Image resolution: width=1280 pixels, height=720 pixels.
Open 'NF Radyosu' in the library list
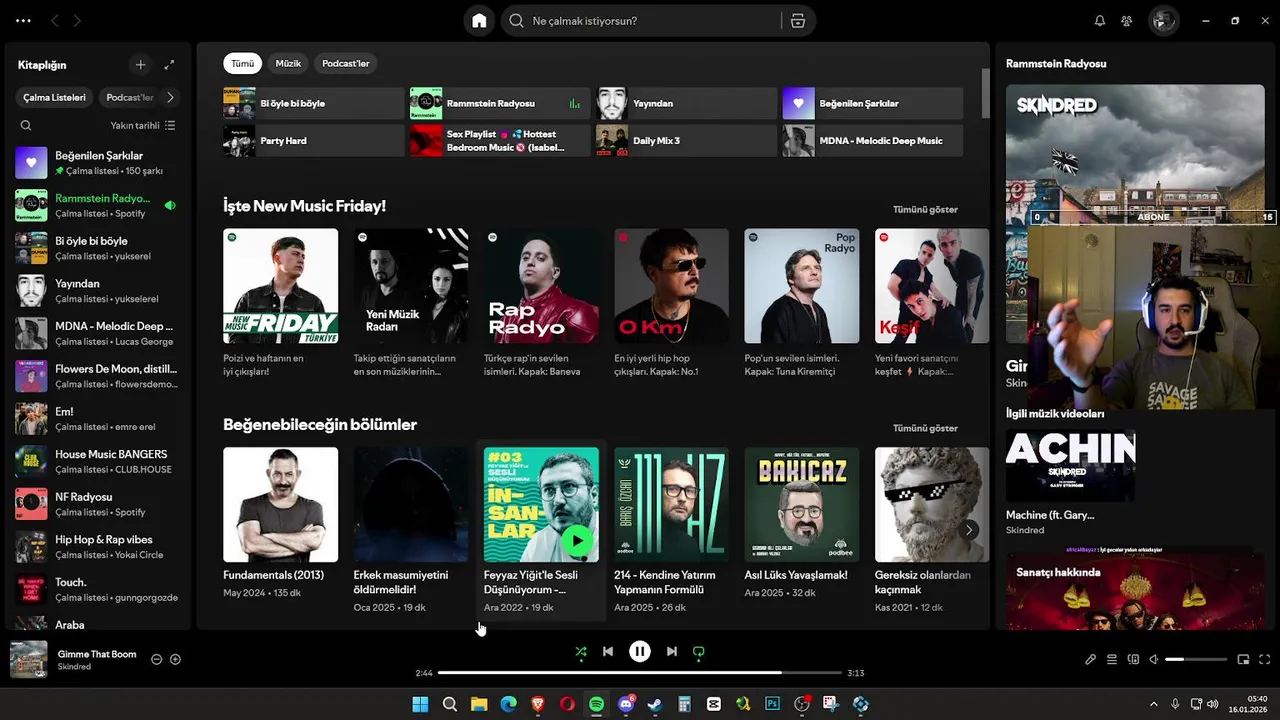tap(97, 504)
